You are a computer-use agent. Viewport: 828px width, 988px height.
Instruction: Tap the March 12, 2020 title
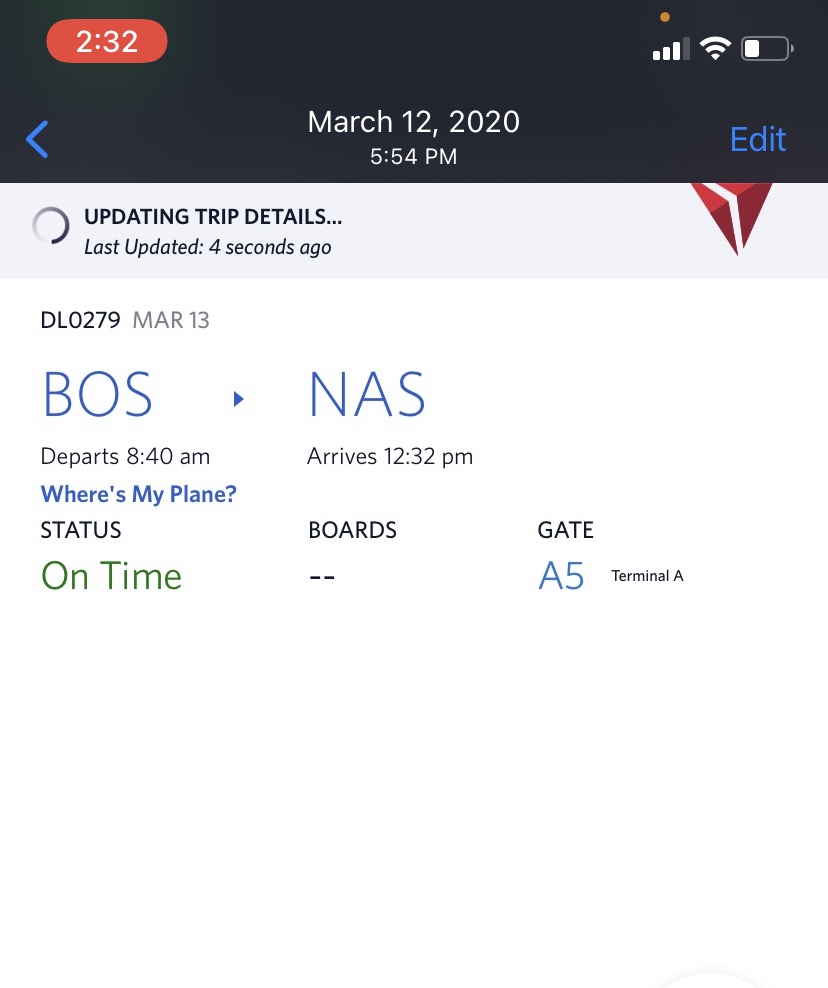414,122
